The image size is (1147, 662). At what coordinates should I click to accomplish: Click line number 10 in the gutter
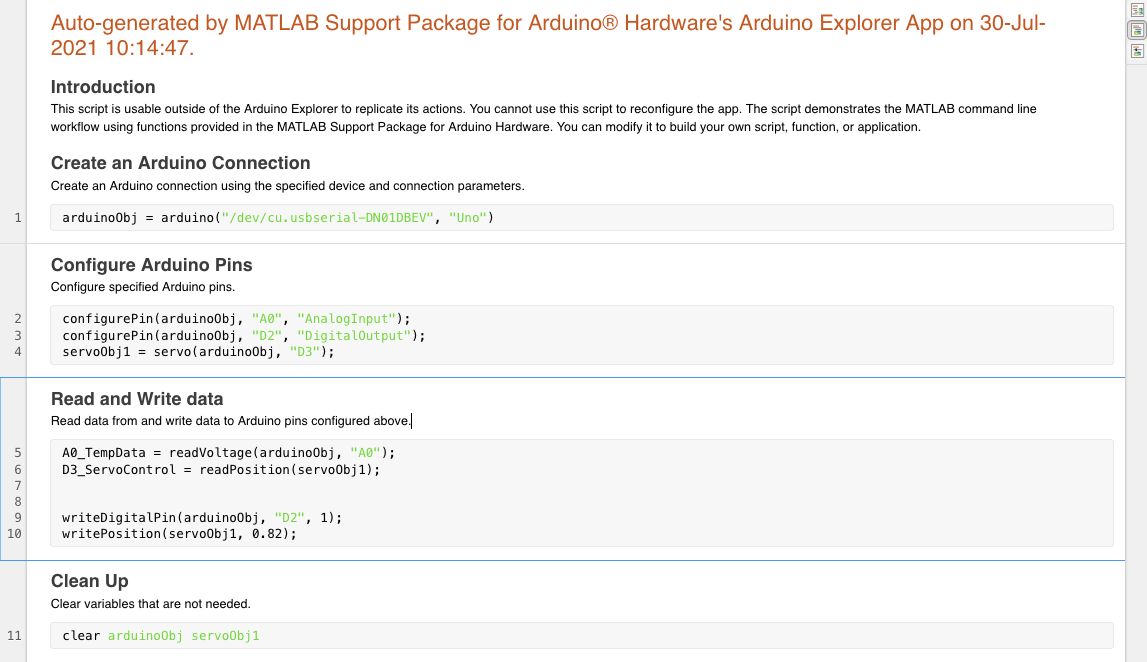tap(15, 534)
